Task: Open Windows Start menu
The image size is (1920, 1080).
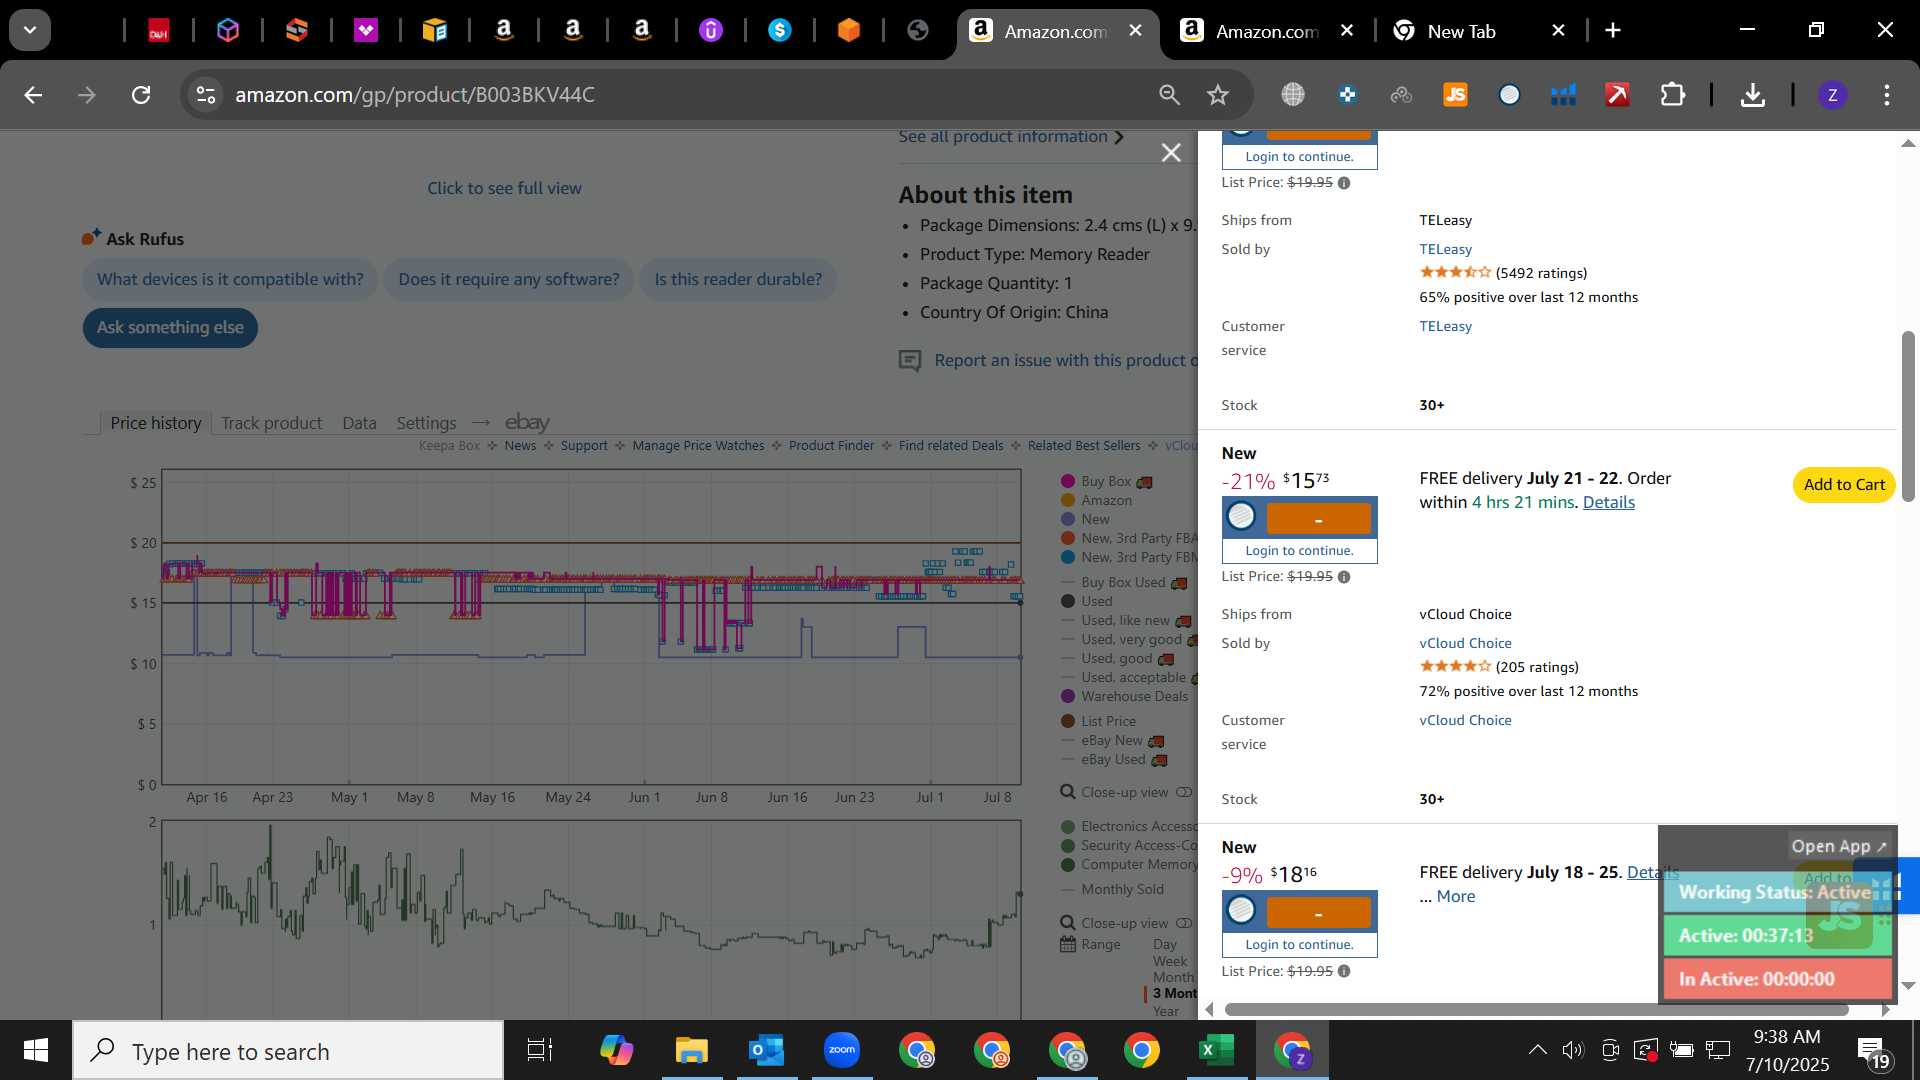Action: 36,1051
